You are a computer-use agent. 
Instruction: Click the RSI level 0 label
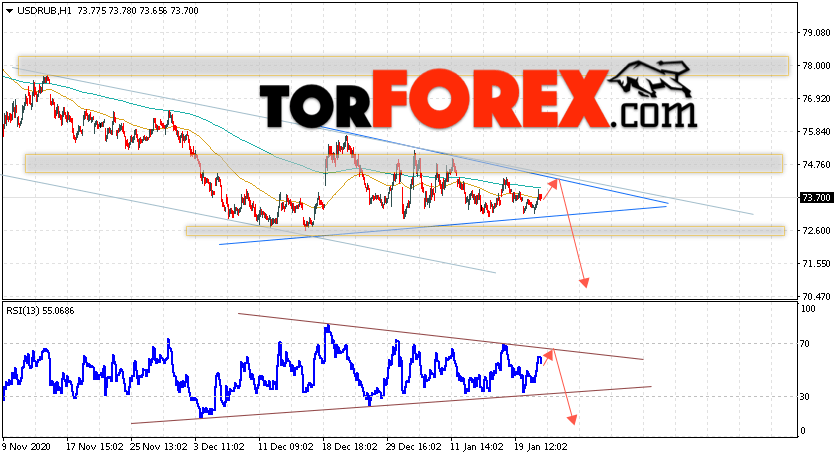804,431
